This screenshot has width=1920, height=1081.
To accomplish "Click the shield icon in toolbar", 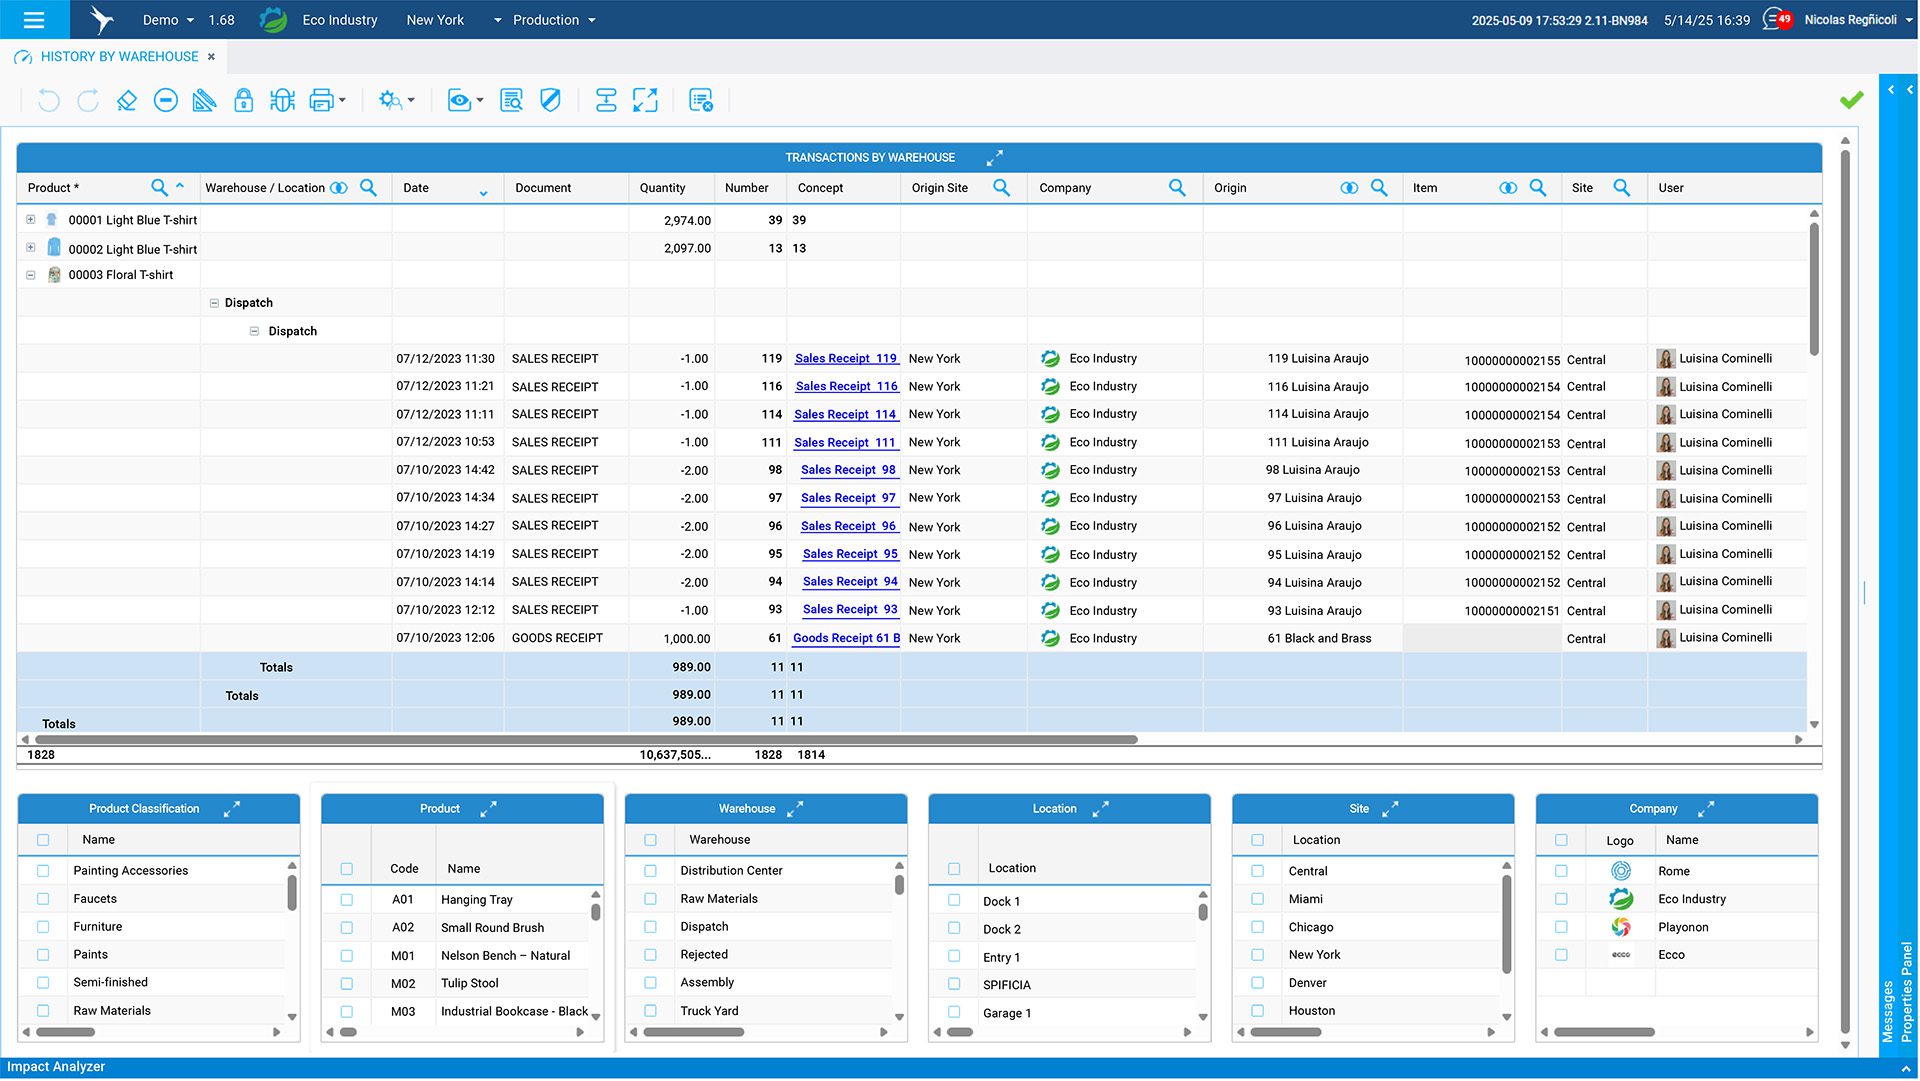I will (550, 101).
